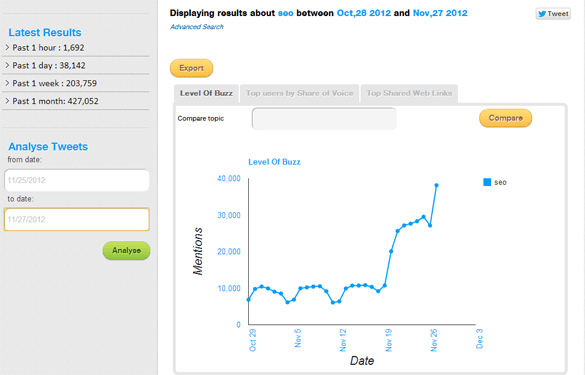Click the to date input field

(76, 219)
